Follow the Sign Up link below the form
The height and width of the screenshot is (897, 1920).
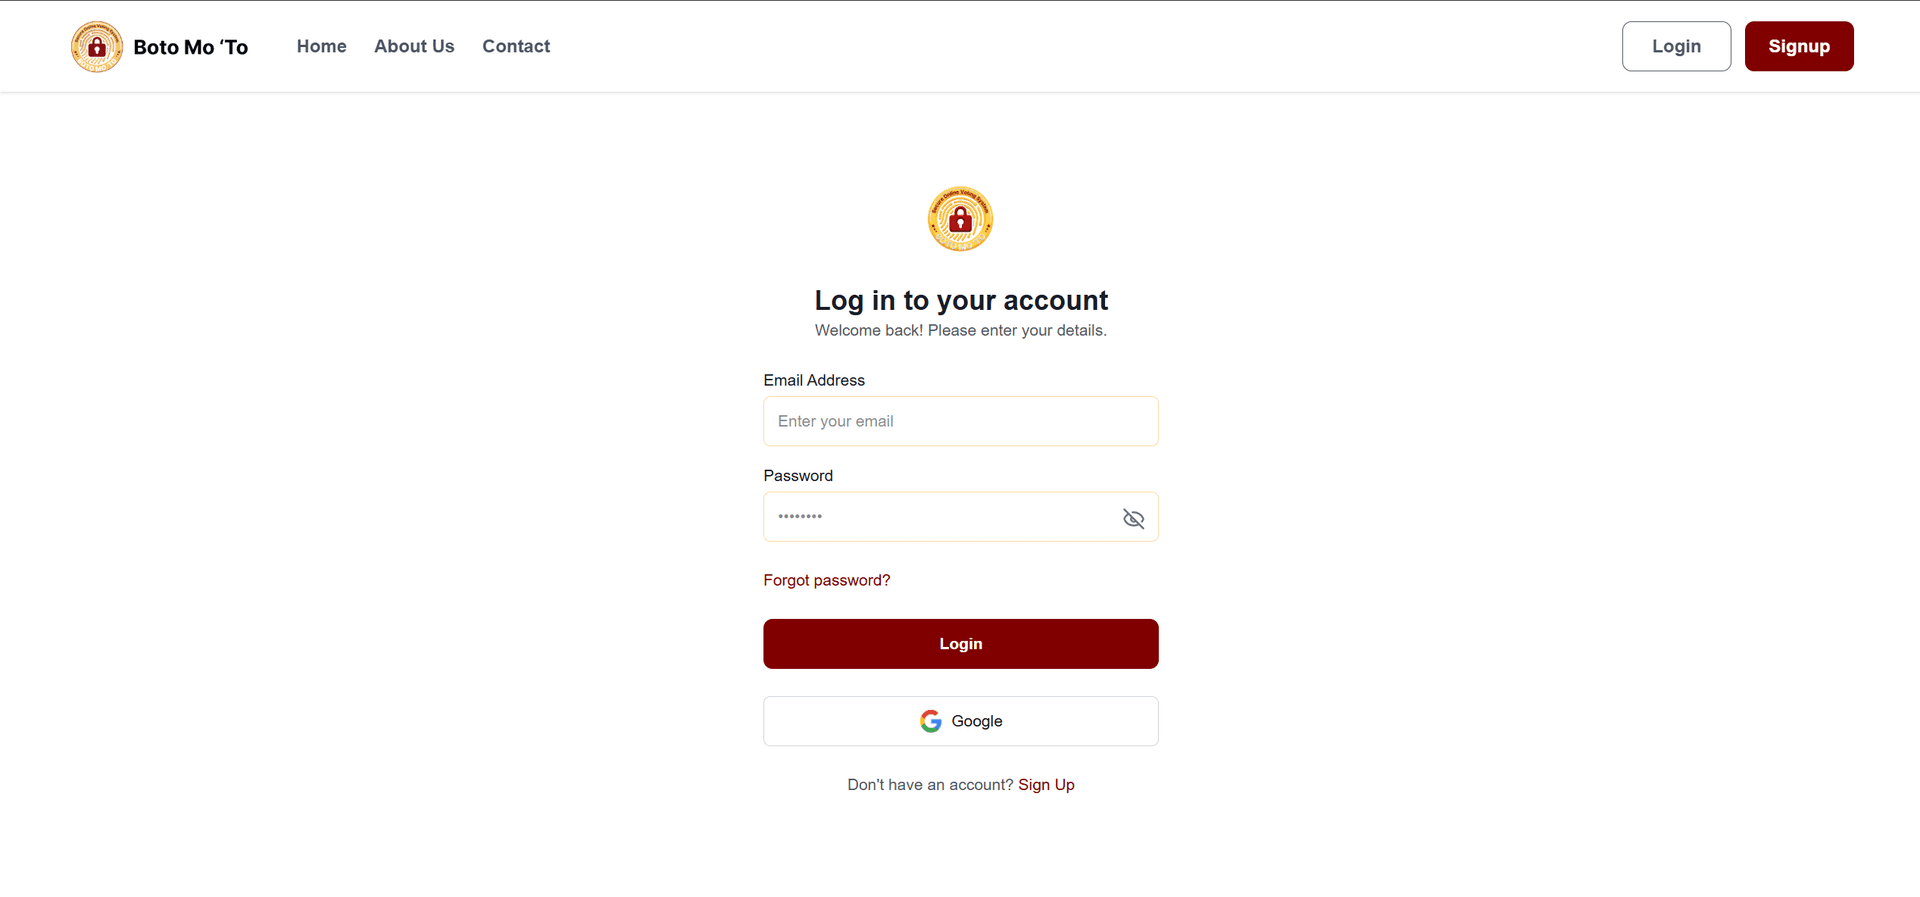click(x=1046, y=785)
